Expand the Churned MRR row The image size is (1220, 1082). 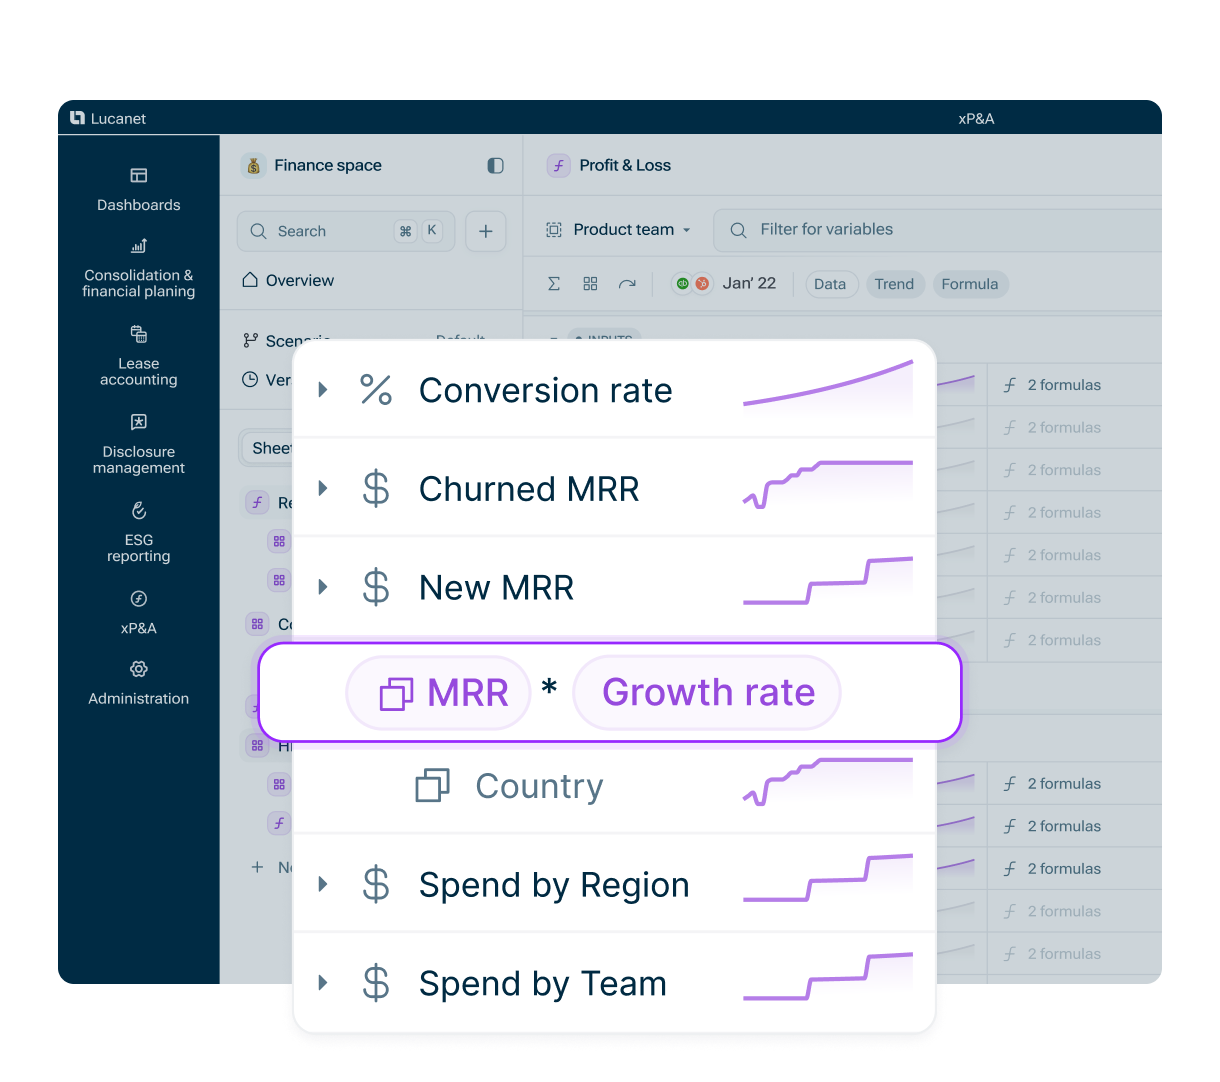coord(323,489)
